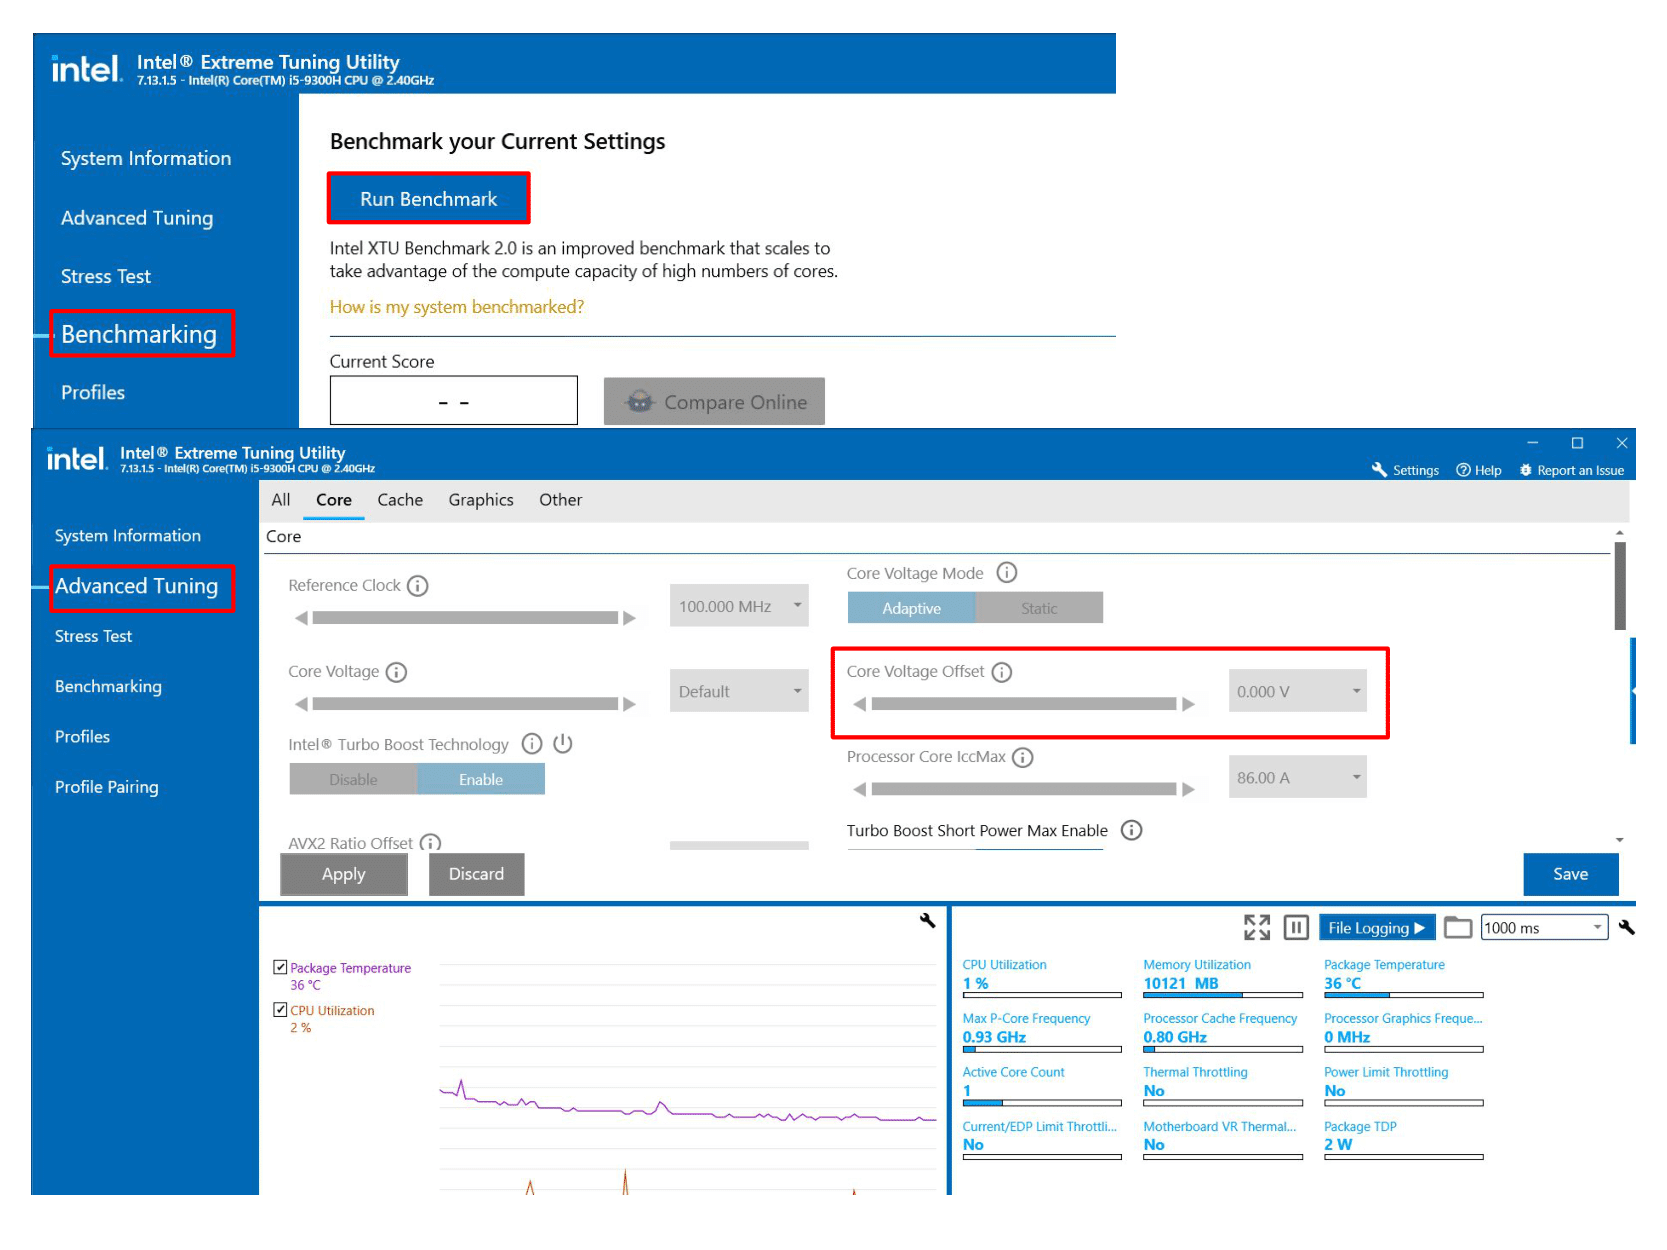The image size is (1667, 1250).
Task: Switch to the Core tab
Action: point(334,500)
